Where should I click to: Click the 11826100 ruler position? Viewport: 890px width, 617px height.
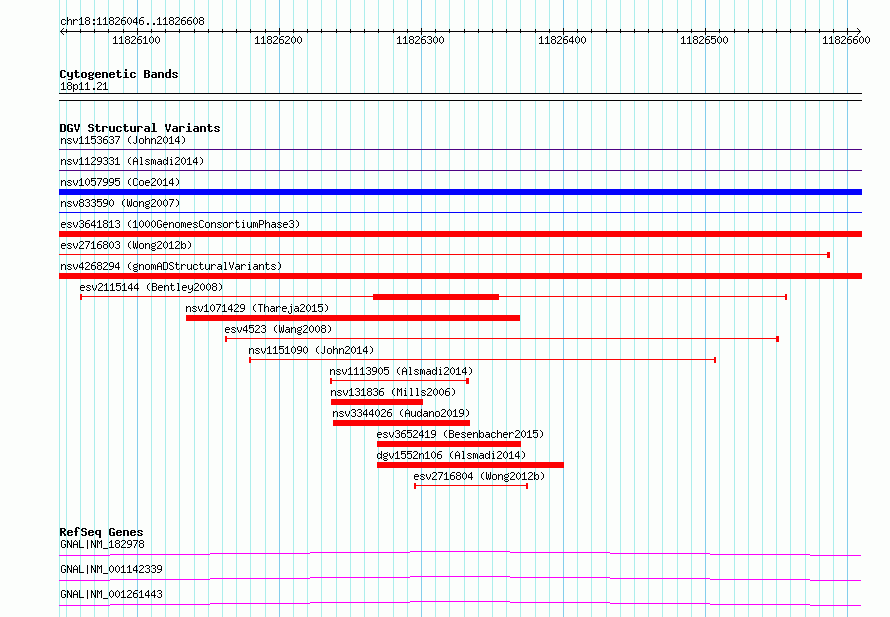coord(136,40)
